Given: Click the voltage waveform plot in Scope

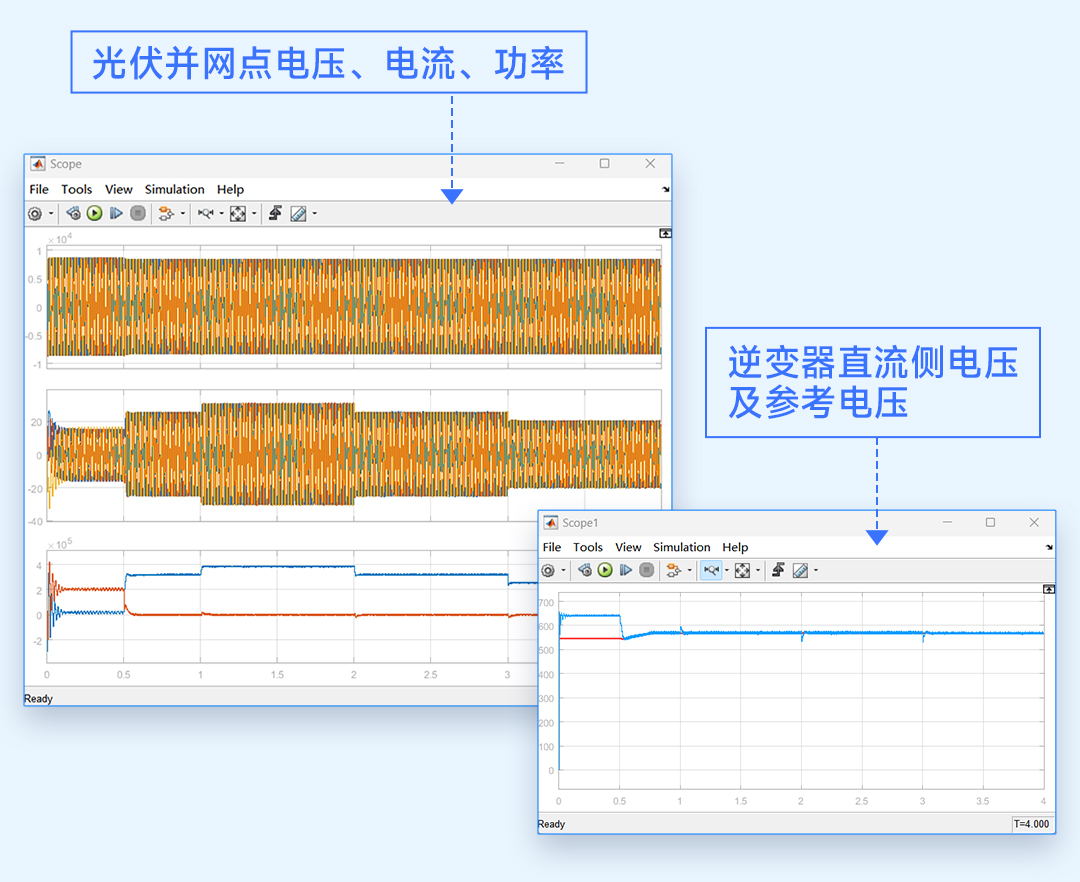Looking at the screenshot, I should pyautogui.click(x=354, y=307).
